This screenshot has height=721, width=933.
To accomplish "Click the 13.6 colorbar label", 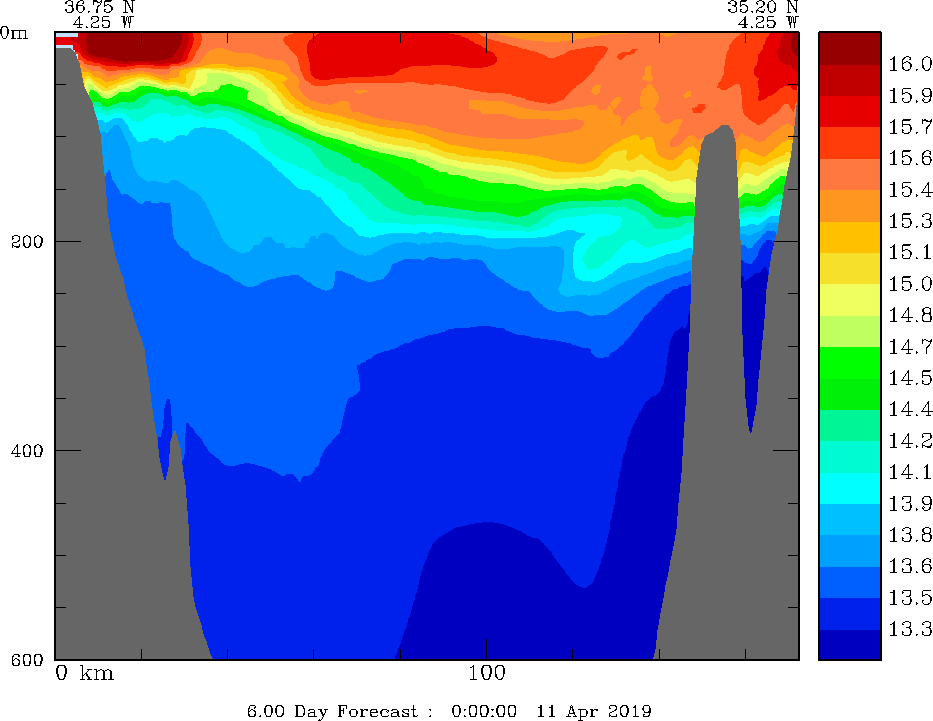I will click(x=910, y=566).
